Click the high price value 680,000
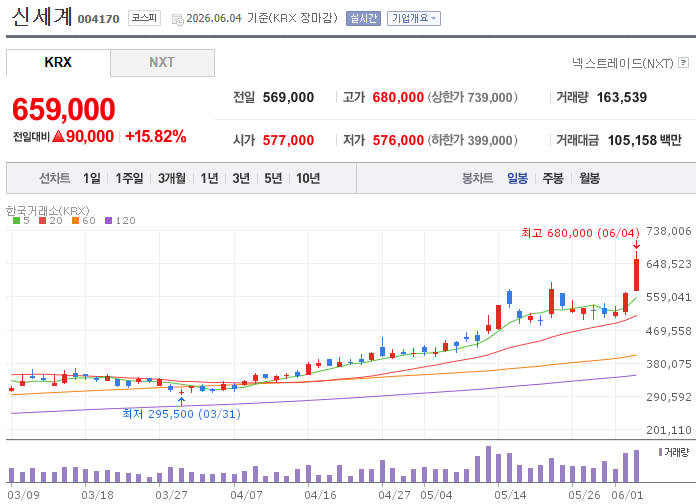 tap(398, 97)
